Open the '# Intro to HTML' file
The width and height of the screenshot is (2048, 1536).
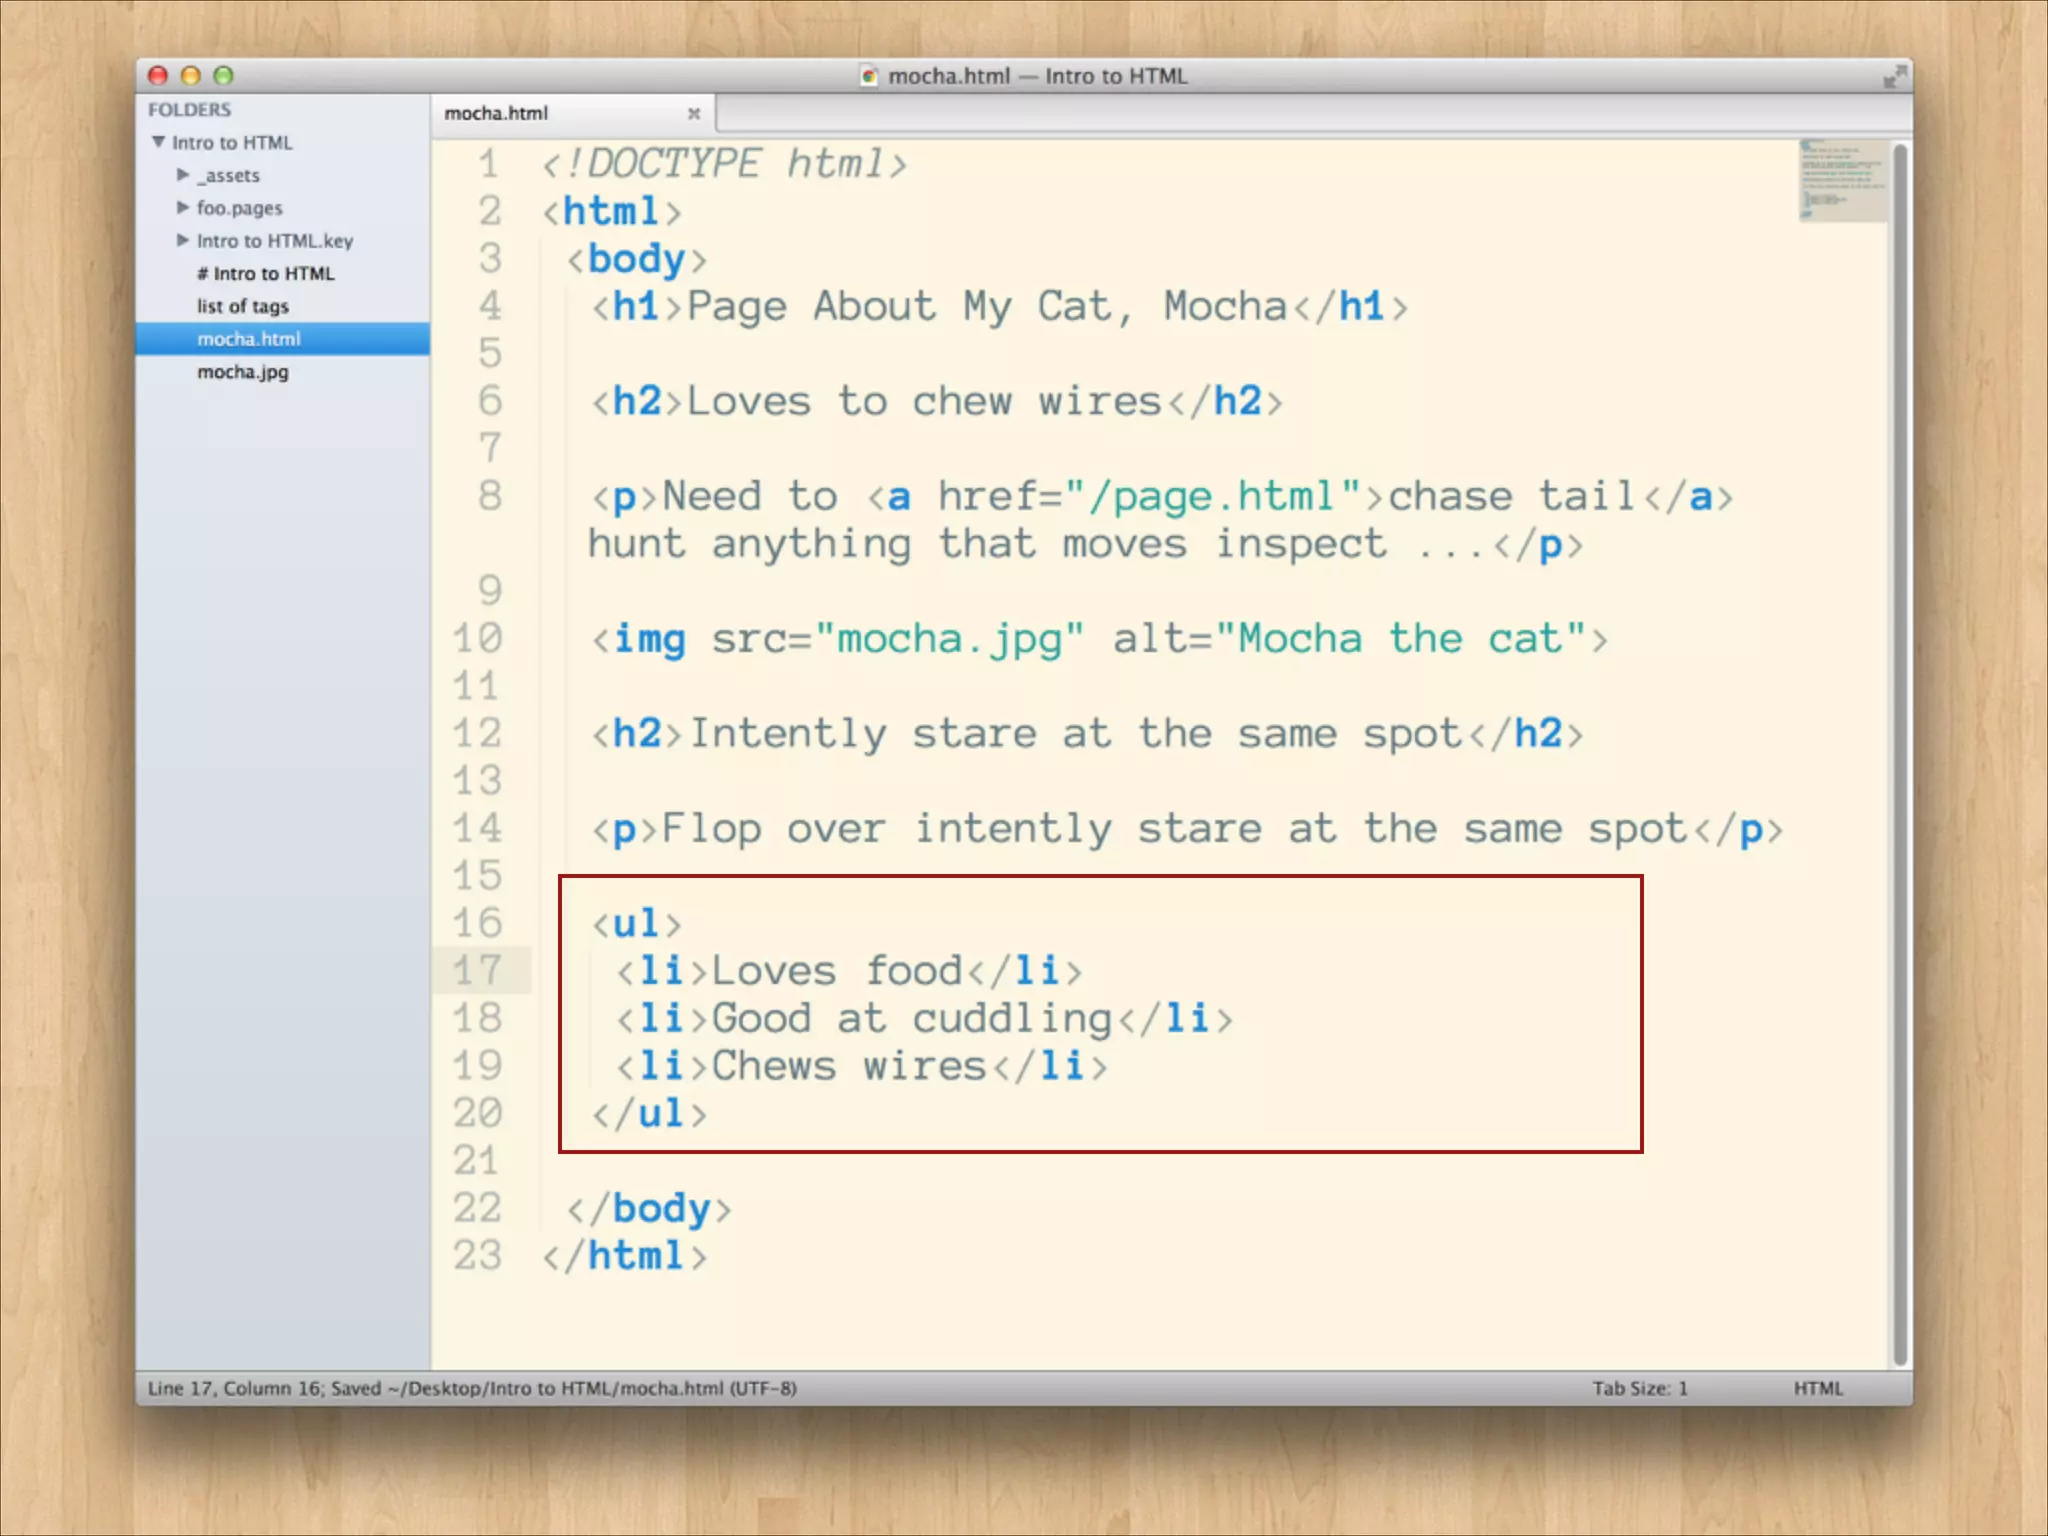point(265,274)
